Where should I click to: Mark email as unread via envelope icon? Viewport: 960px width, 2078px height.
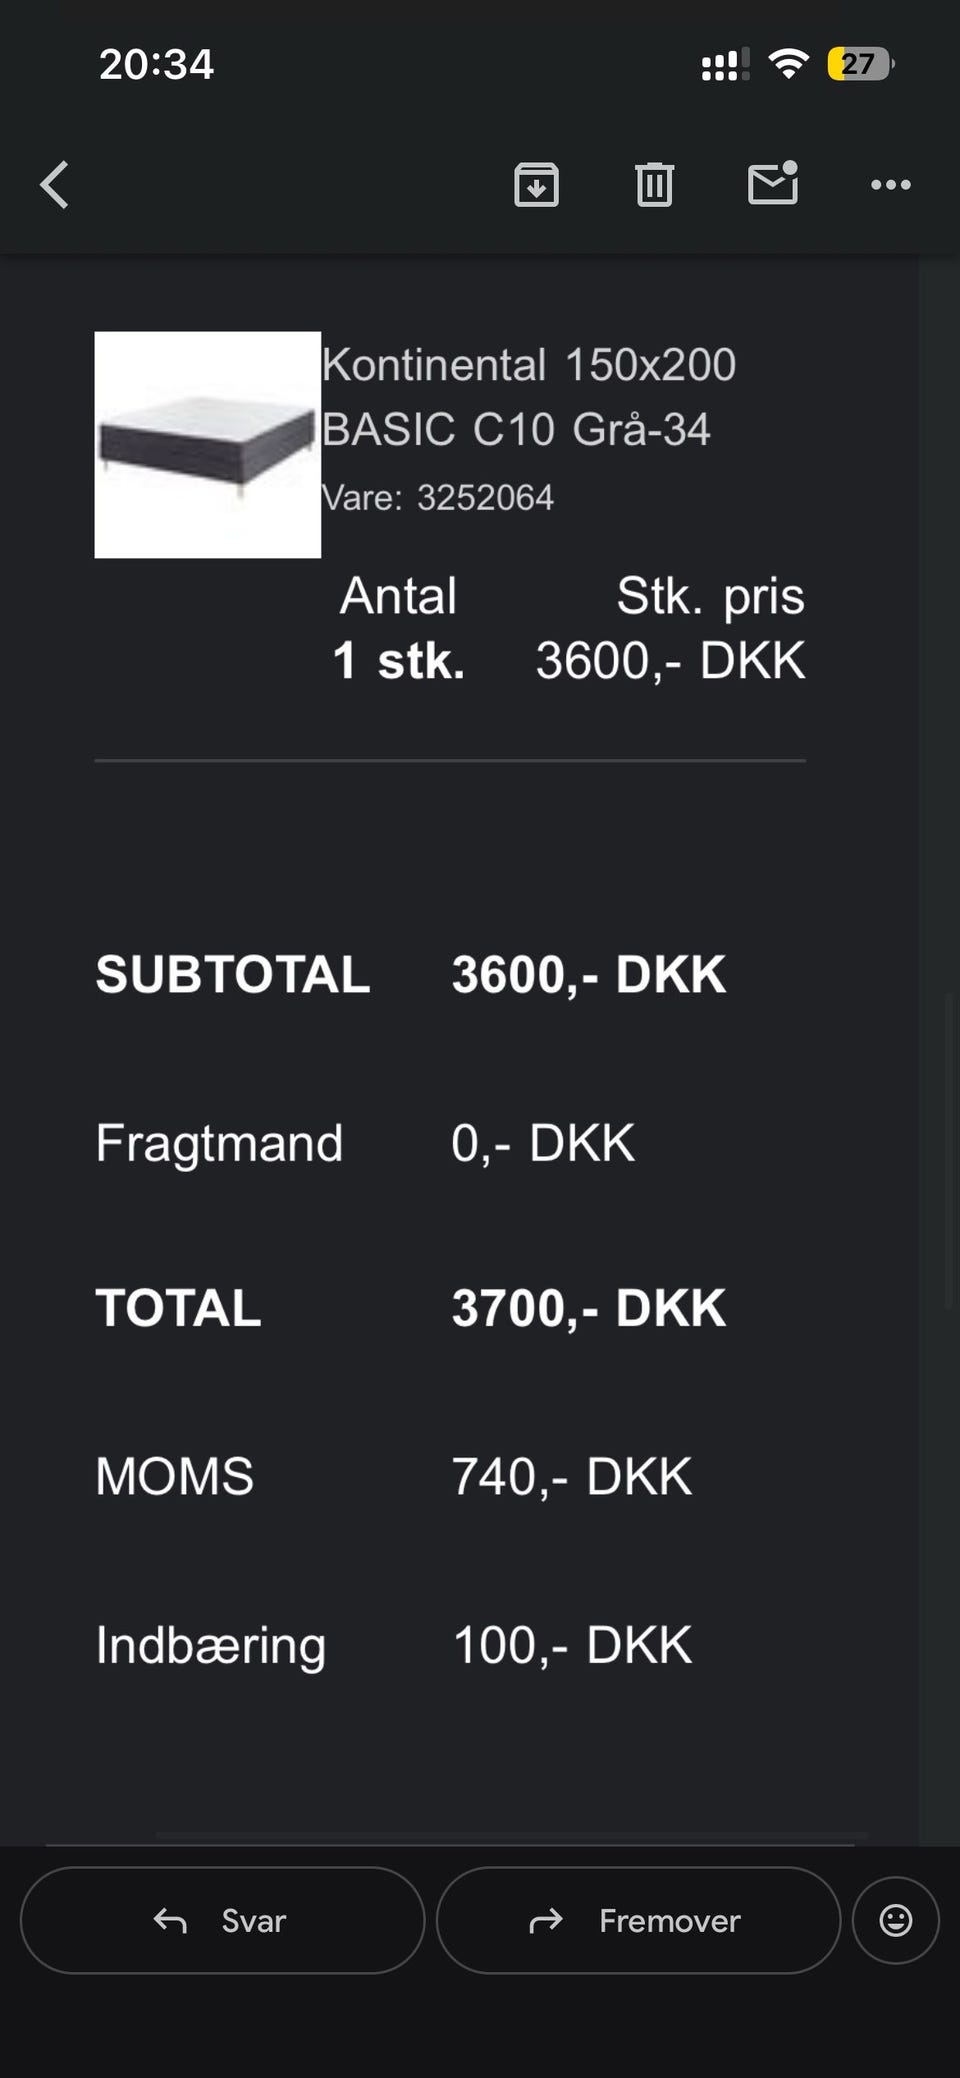pos(773,182)
